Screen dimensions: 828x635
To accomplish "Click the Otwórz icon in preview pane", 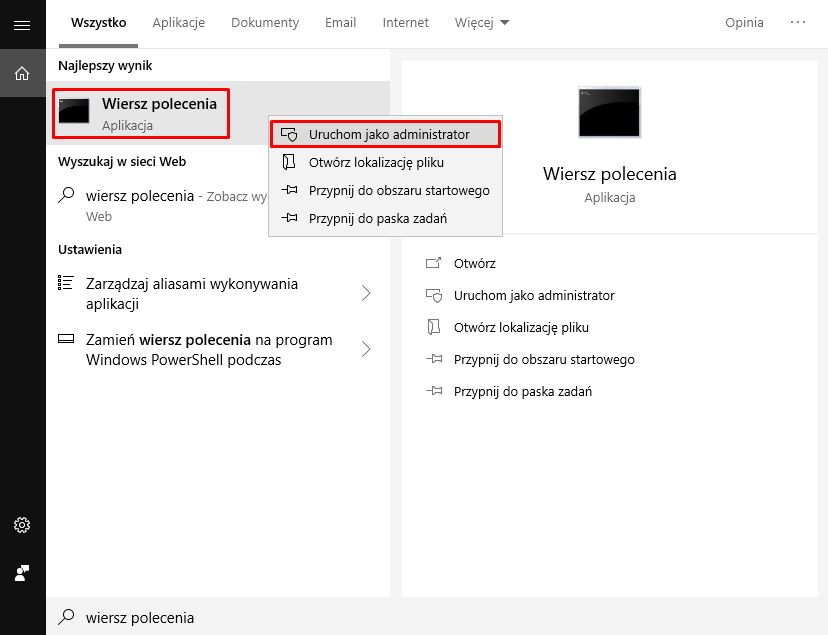I will [x=434, y=262].
